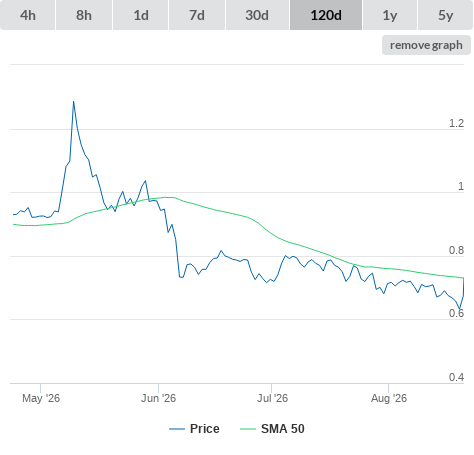
Task: Click the Jul '26 axis label
Action: tap(272, 398)
